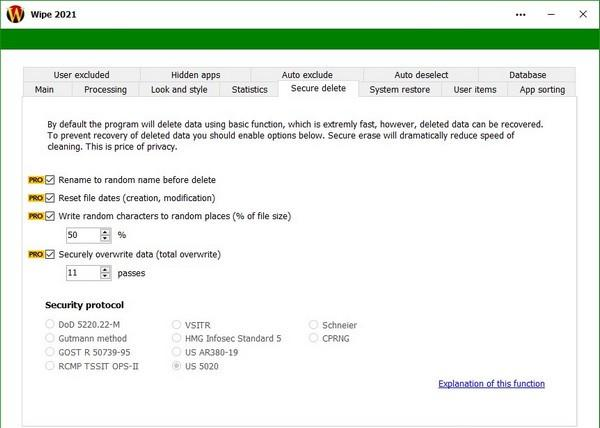Viewport: 600px width, 428px height.
Task: Go to the Statistics tab
Action: click(x=249, y=90)
